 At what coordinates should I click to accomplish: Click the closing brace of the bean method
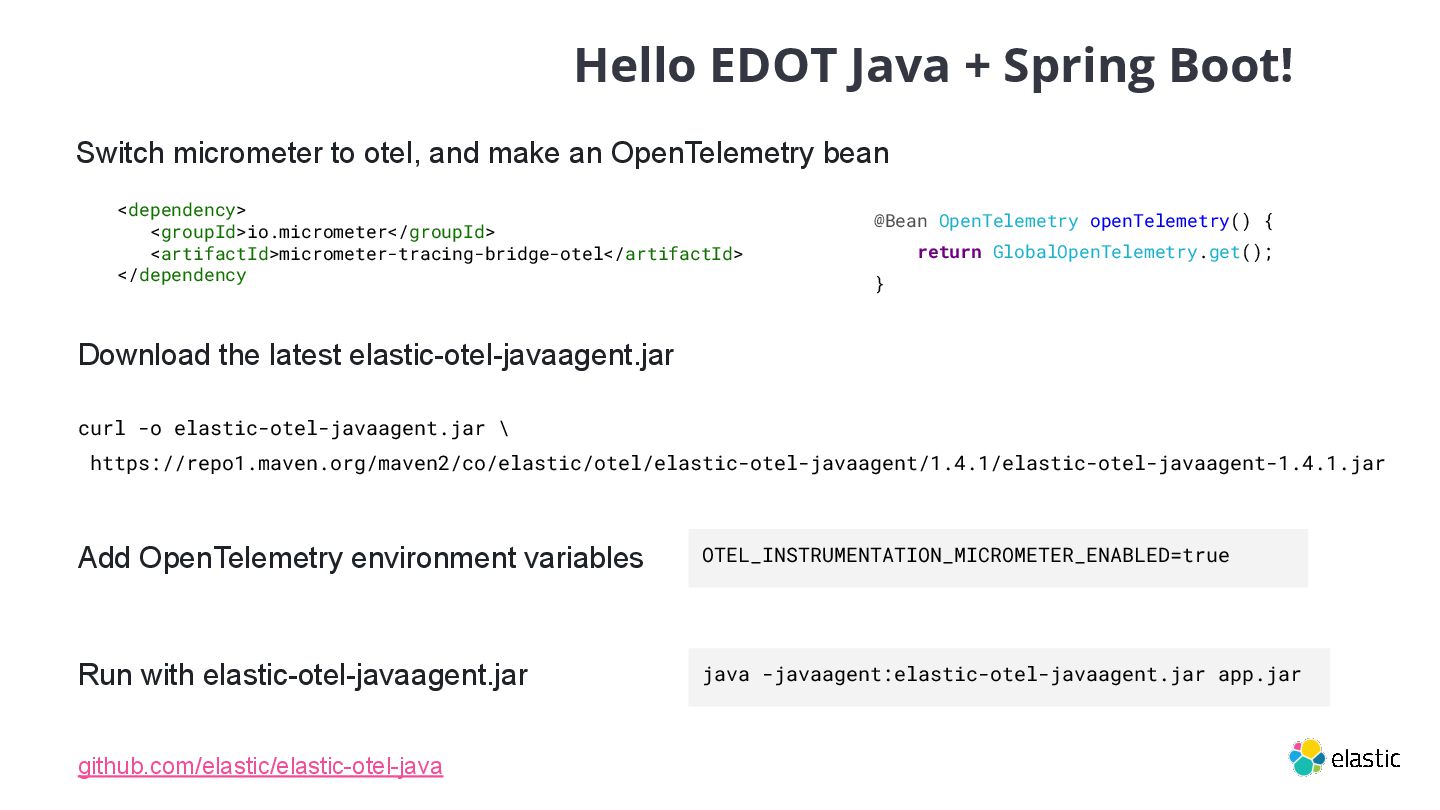click(x=880, y=285)
